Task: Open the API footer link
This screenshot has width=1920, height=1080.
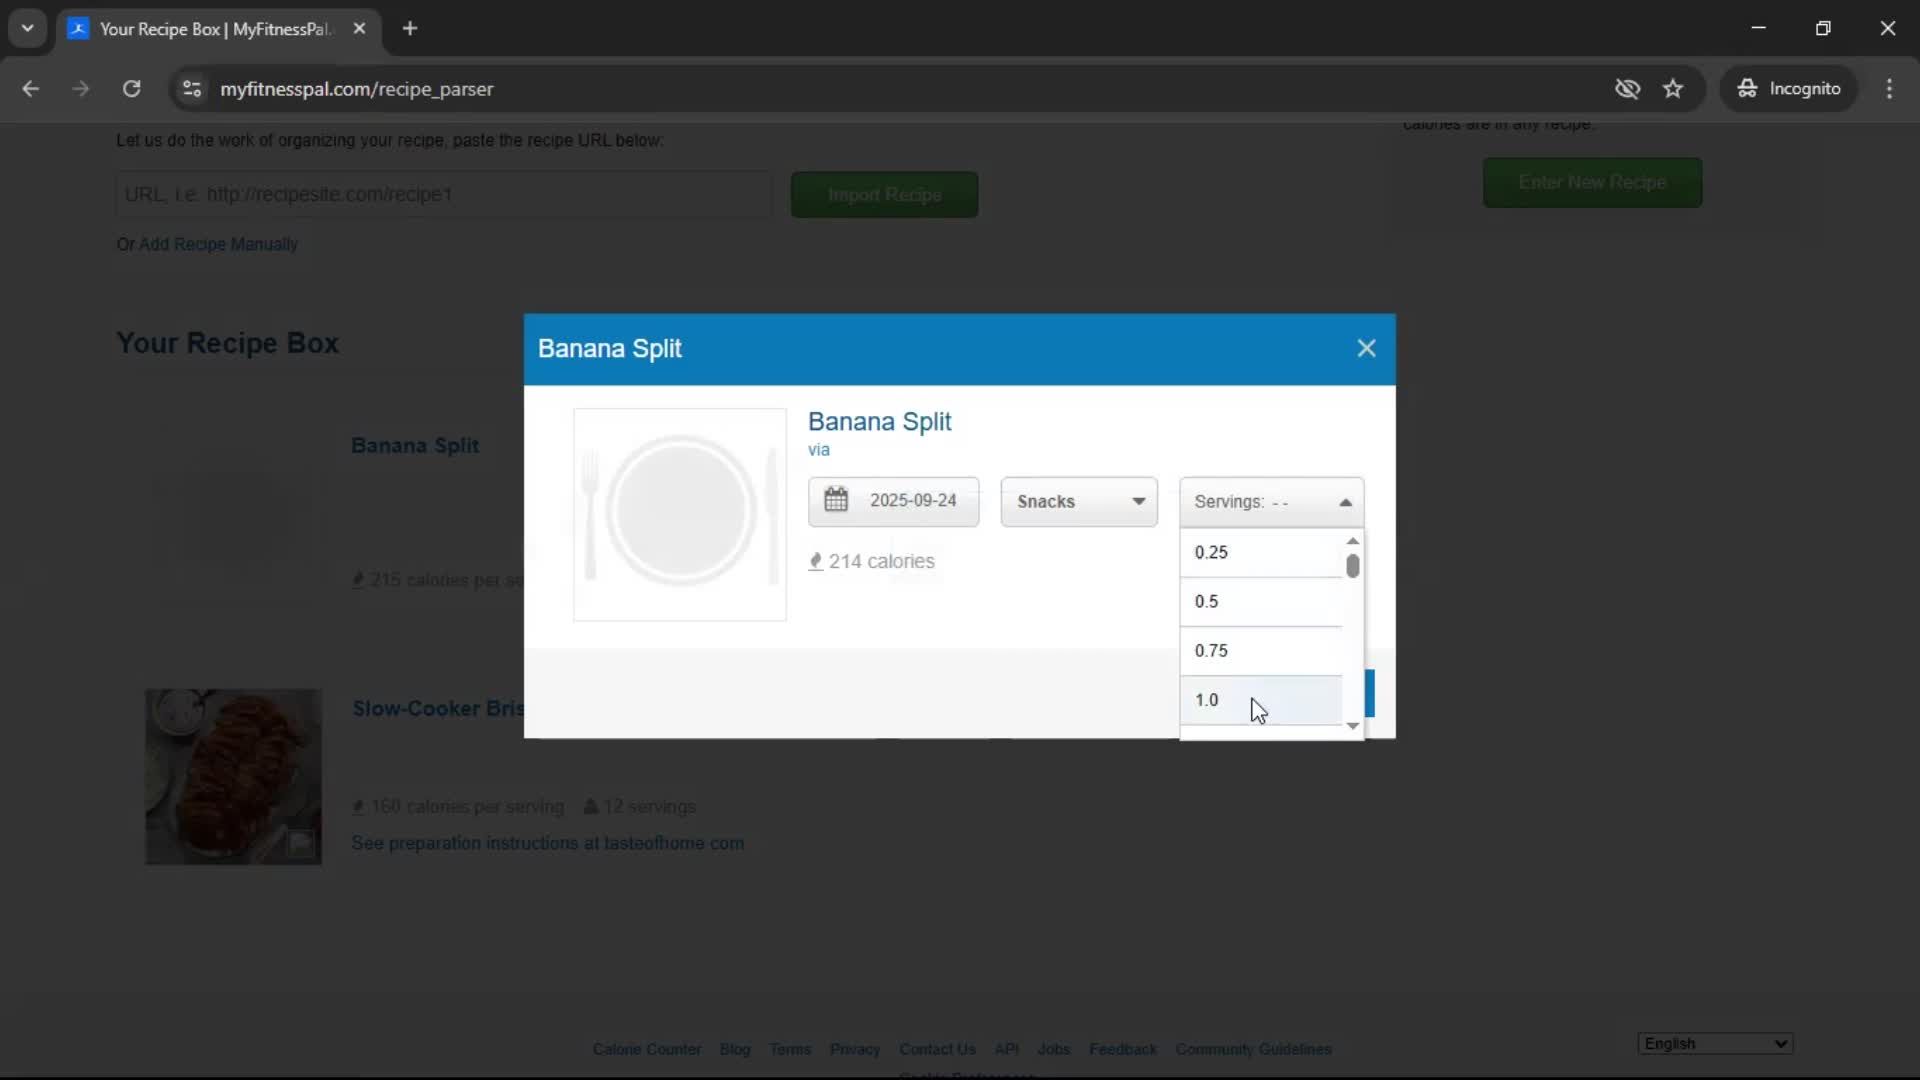Action: click(1006, 1049)
